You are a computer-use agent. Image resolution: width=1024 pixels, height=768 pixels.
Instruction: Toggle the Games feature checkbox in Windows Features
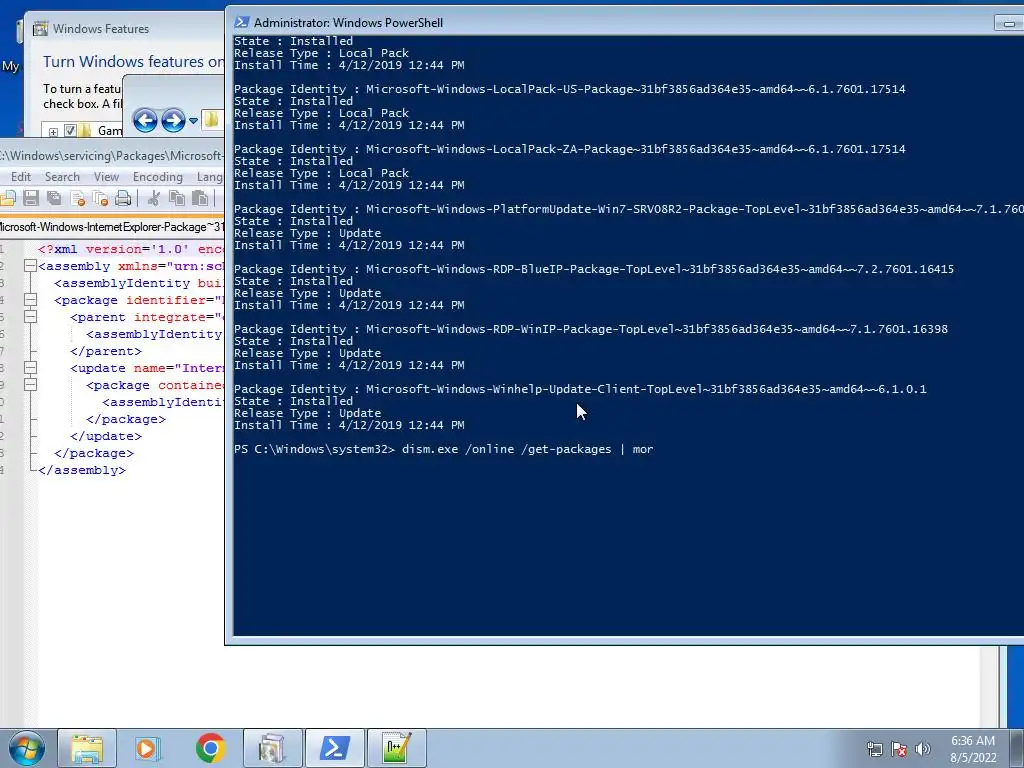[x=70, y=130]
